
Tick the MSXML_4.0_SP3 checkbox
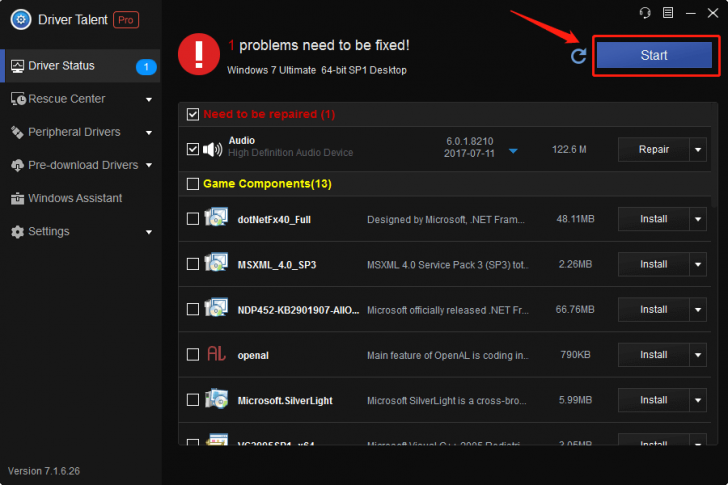pos(193,264)
